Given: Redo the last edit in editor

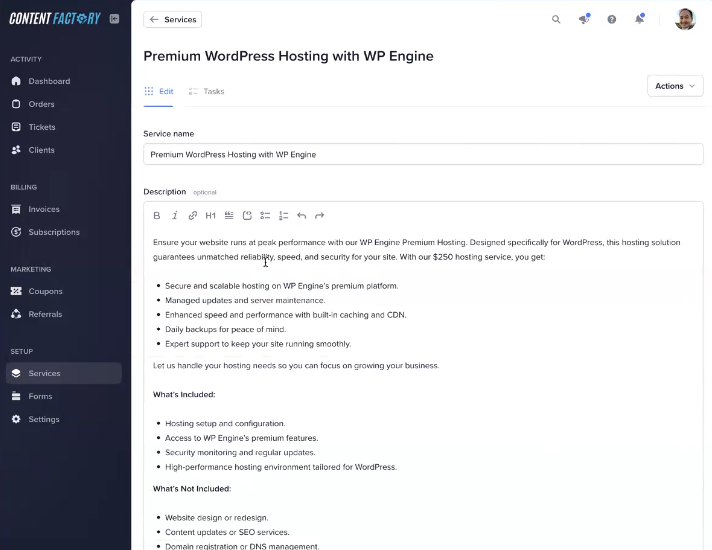Looking at the screenshot, I should [320, 216].
